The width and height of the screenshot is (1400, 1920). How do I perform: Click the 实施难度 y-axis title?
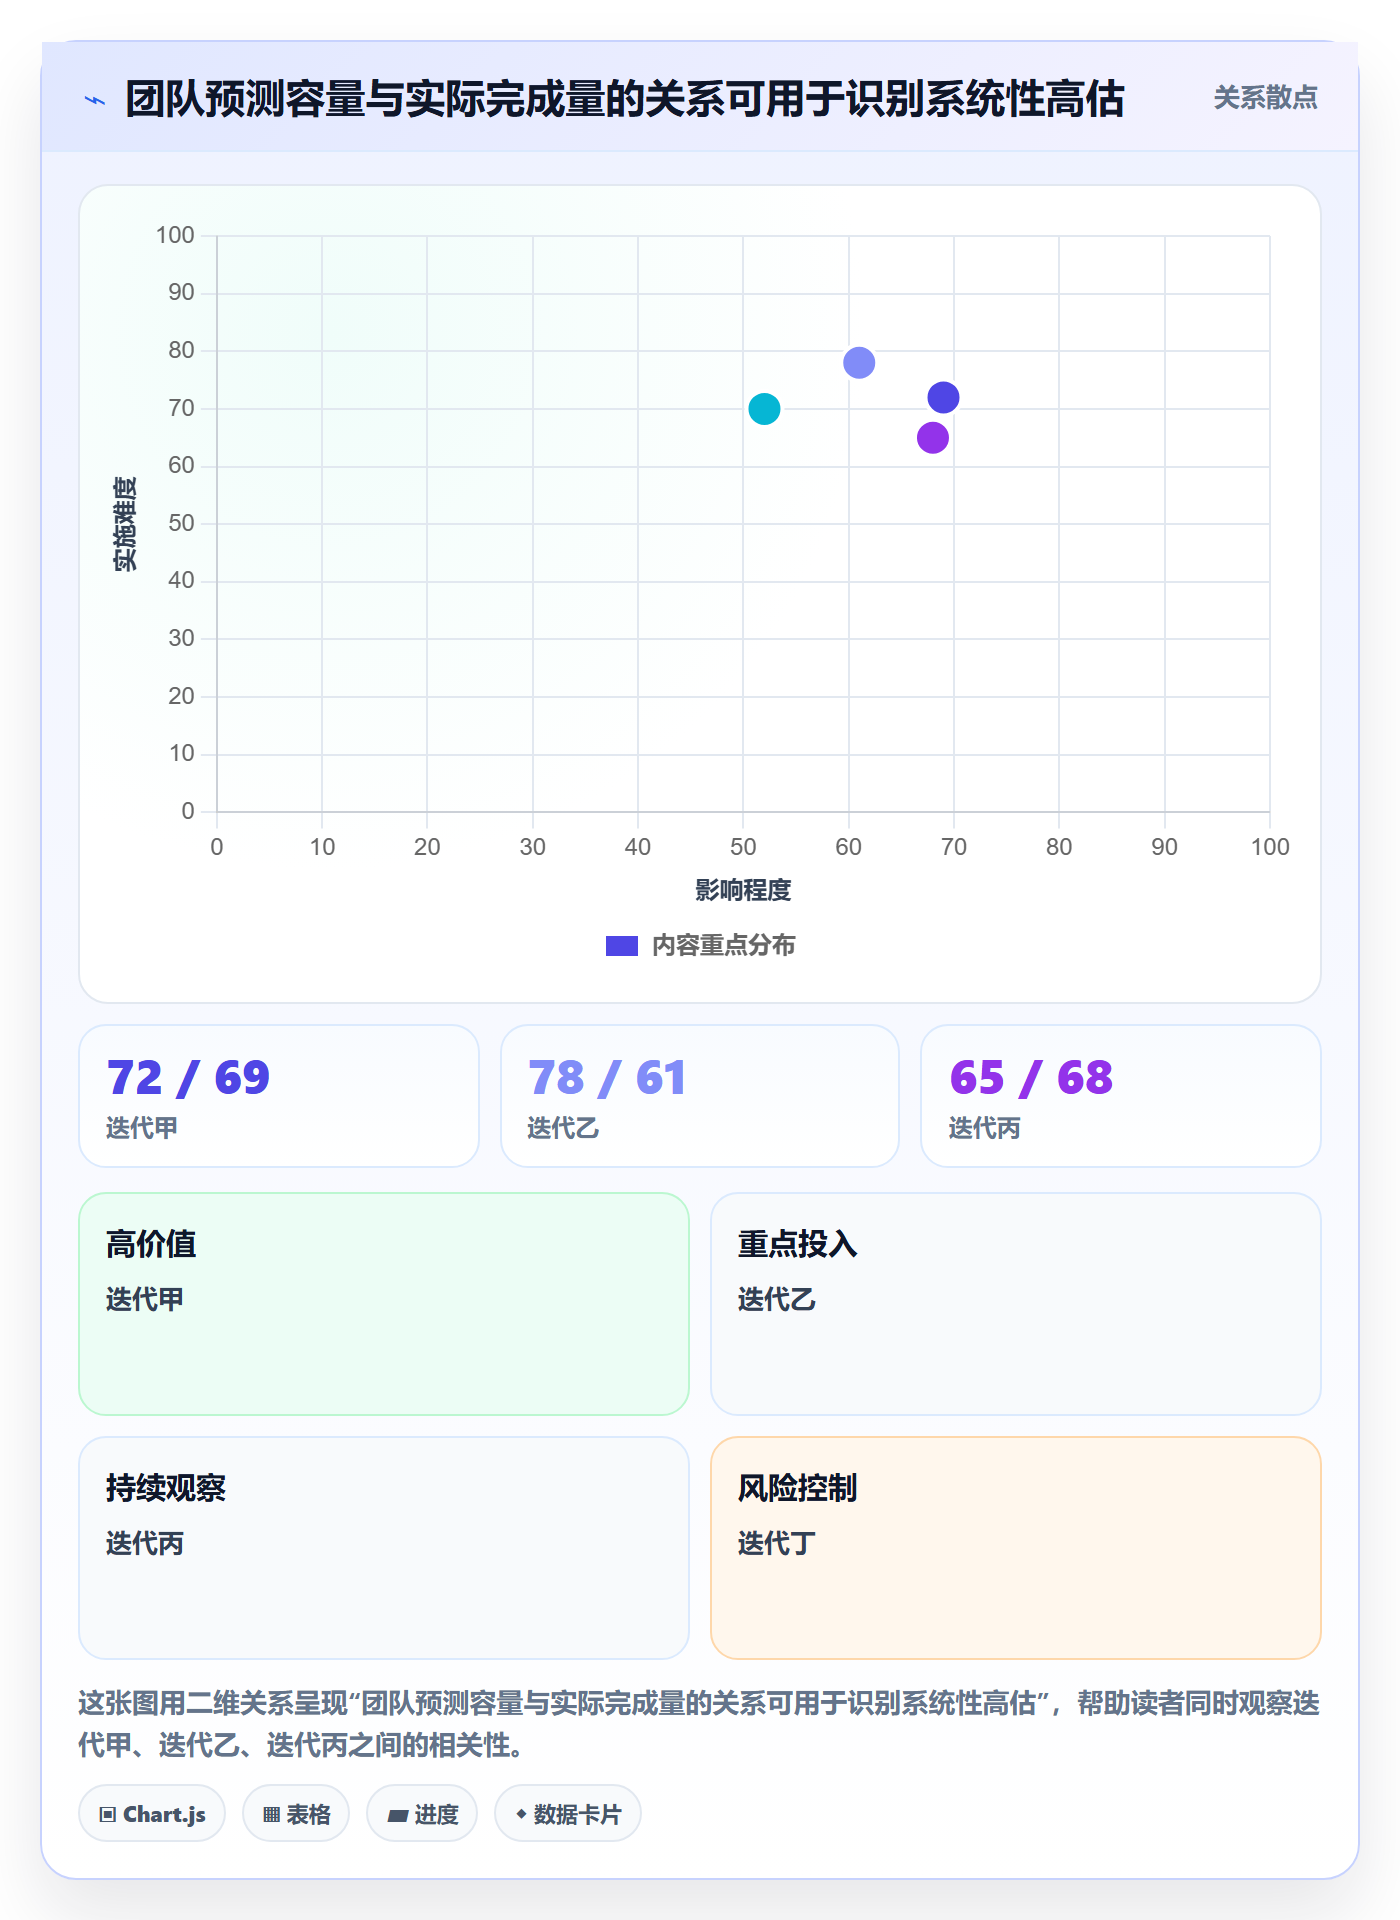(x=125, y=524)
